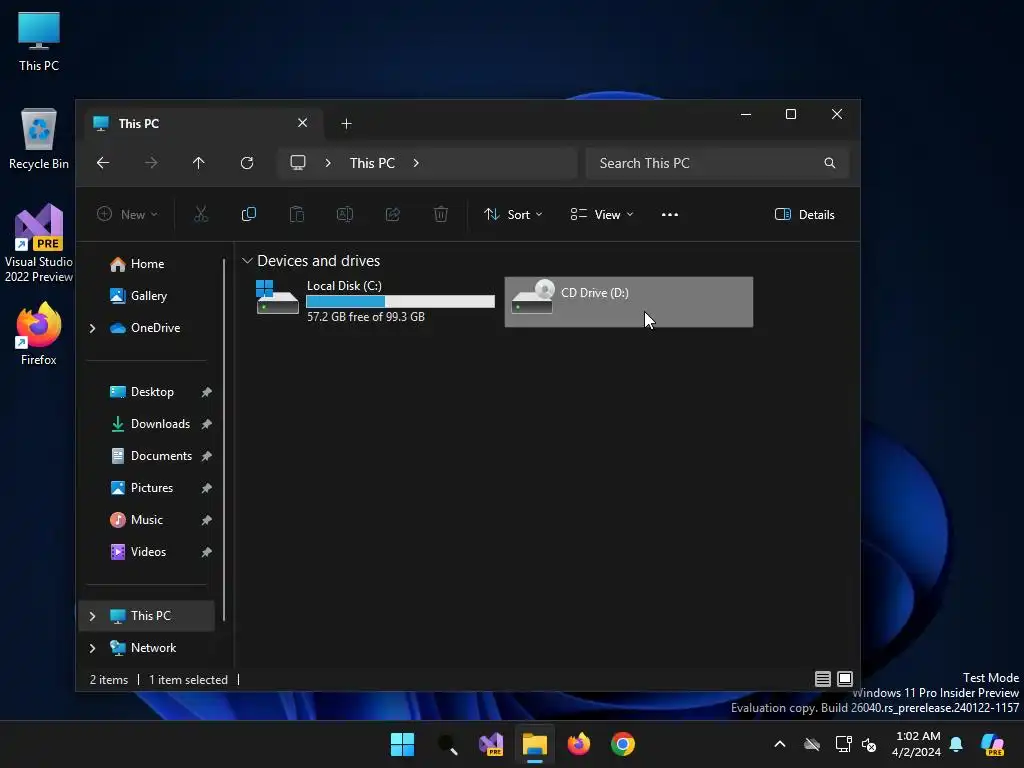Click the Cut scissors icon

[200, 214]
